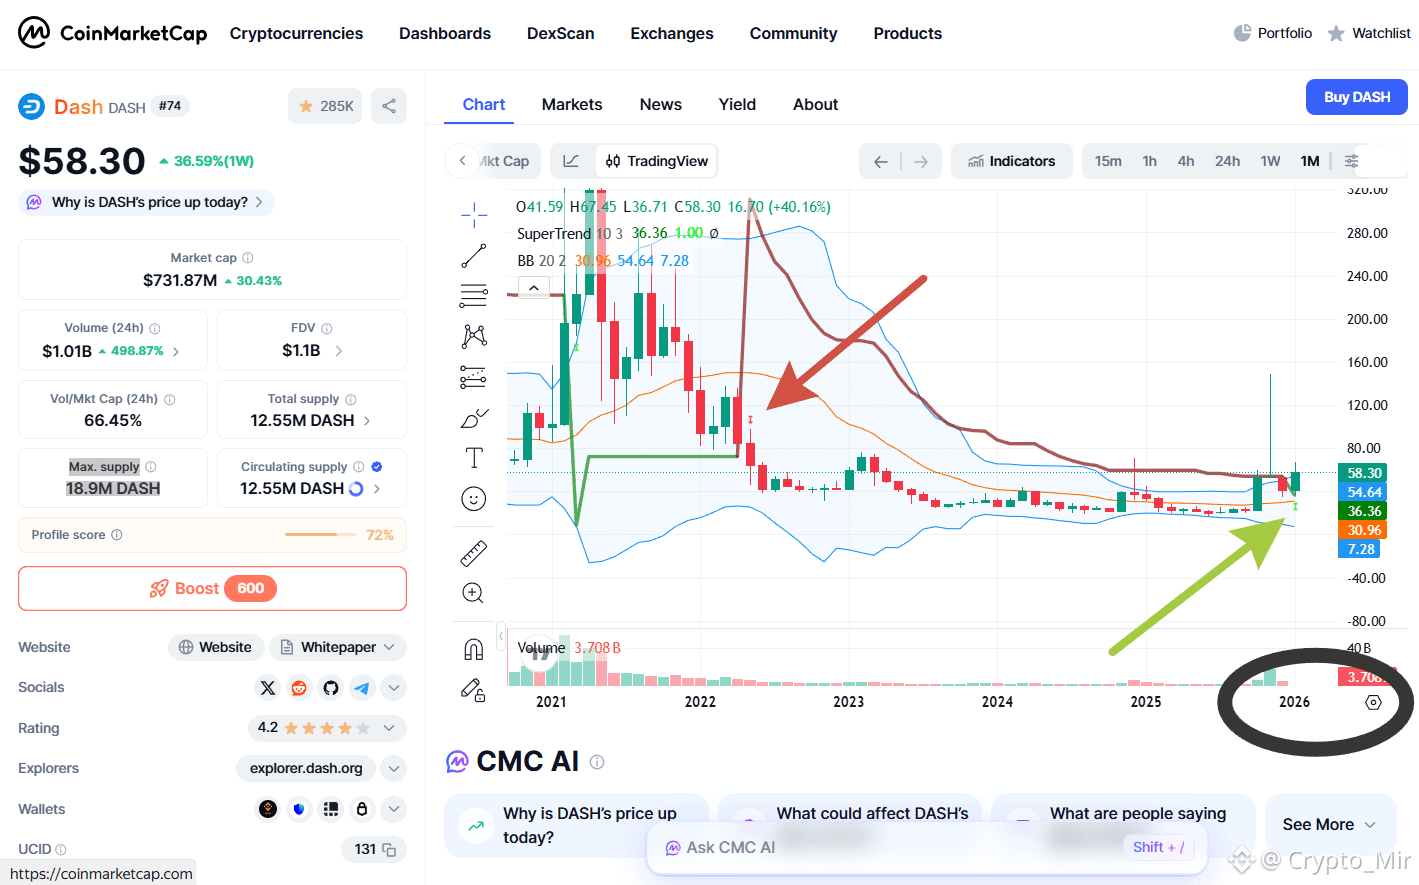1419x885 pixels.
Task: Switch to the Markets tab
Action: pyautogui.click(x=572, y=105)
